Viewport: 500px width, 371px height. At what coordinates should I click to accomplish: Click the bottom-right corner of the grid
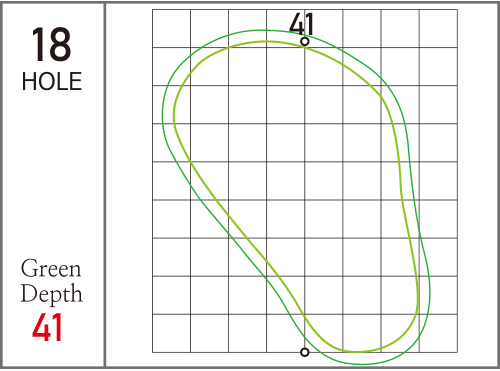pyautogui.click(x=457, y=352)
